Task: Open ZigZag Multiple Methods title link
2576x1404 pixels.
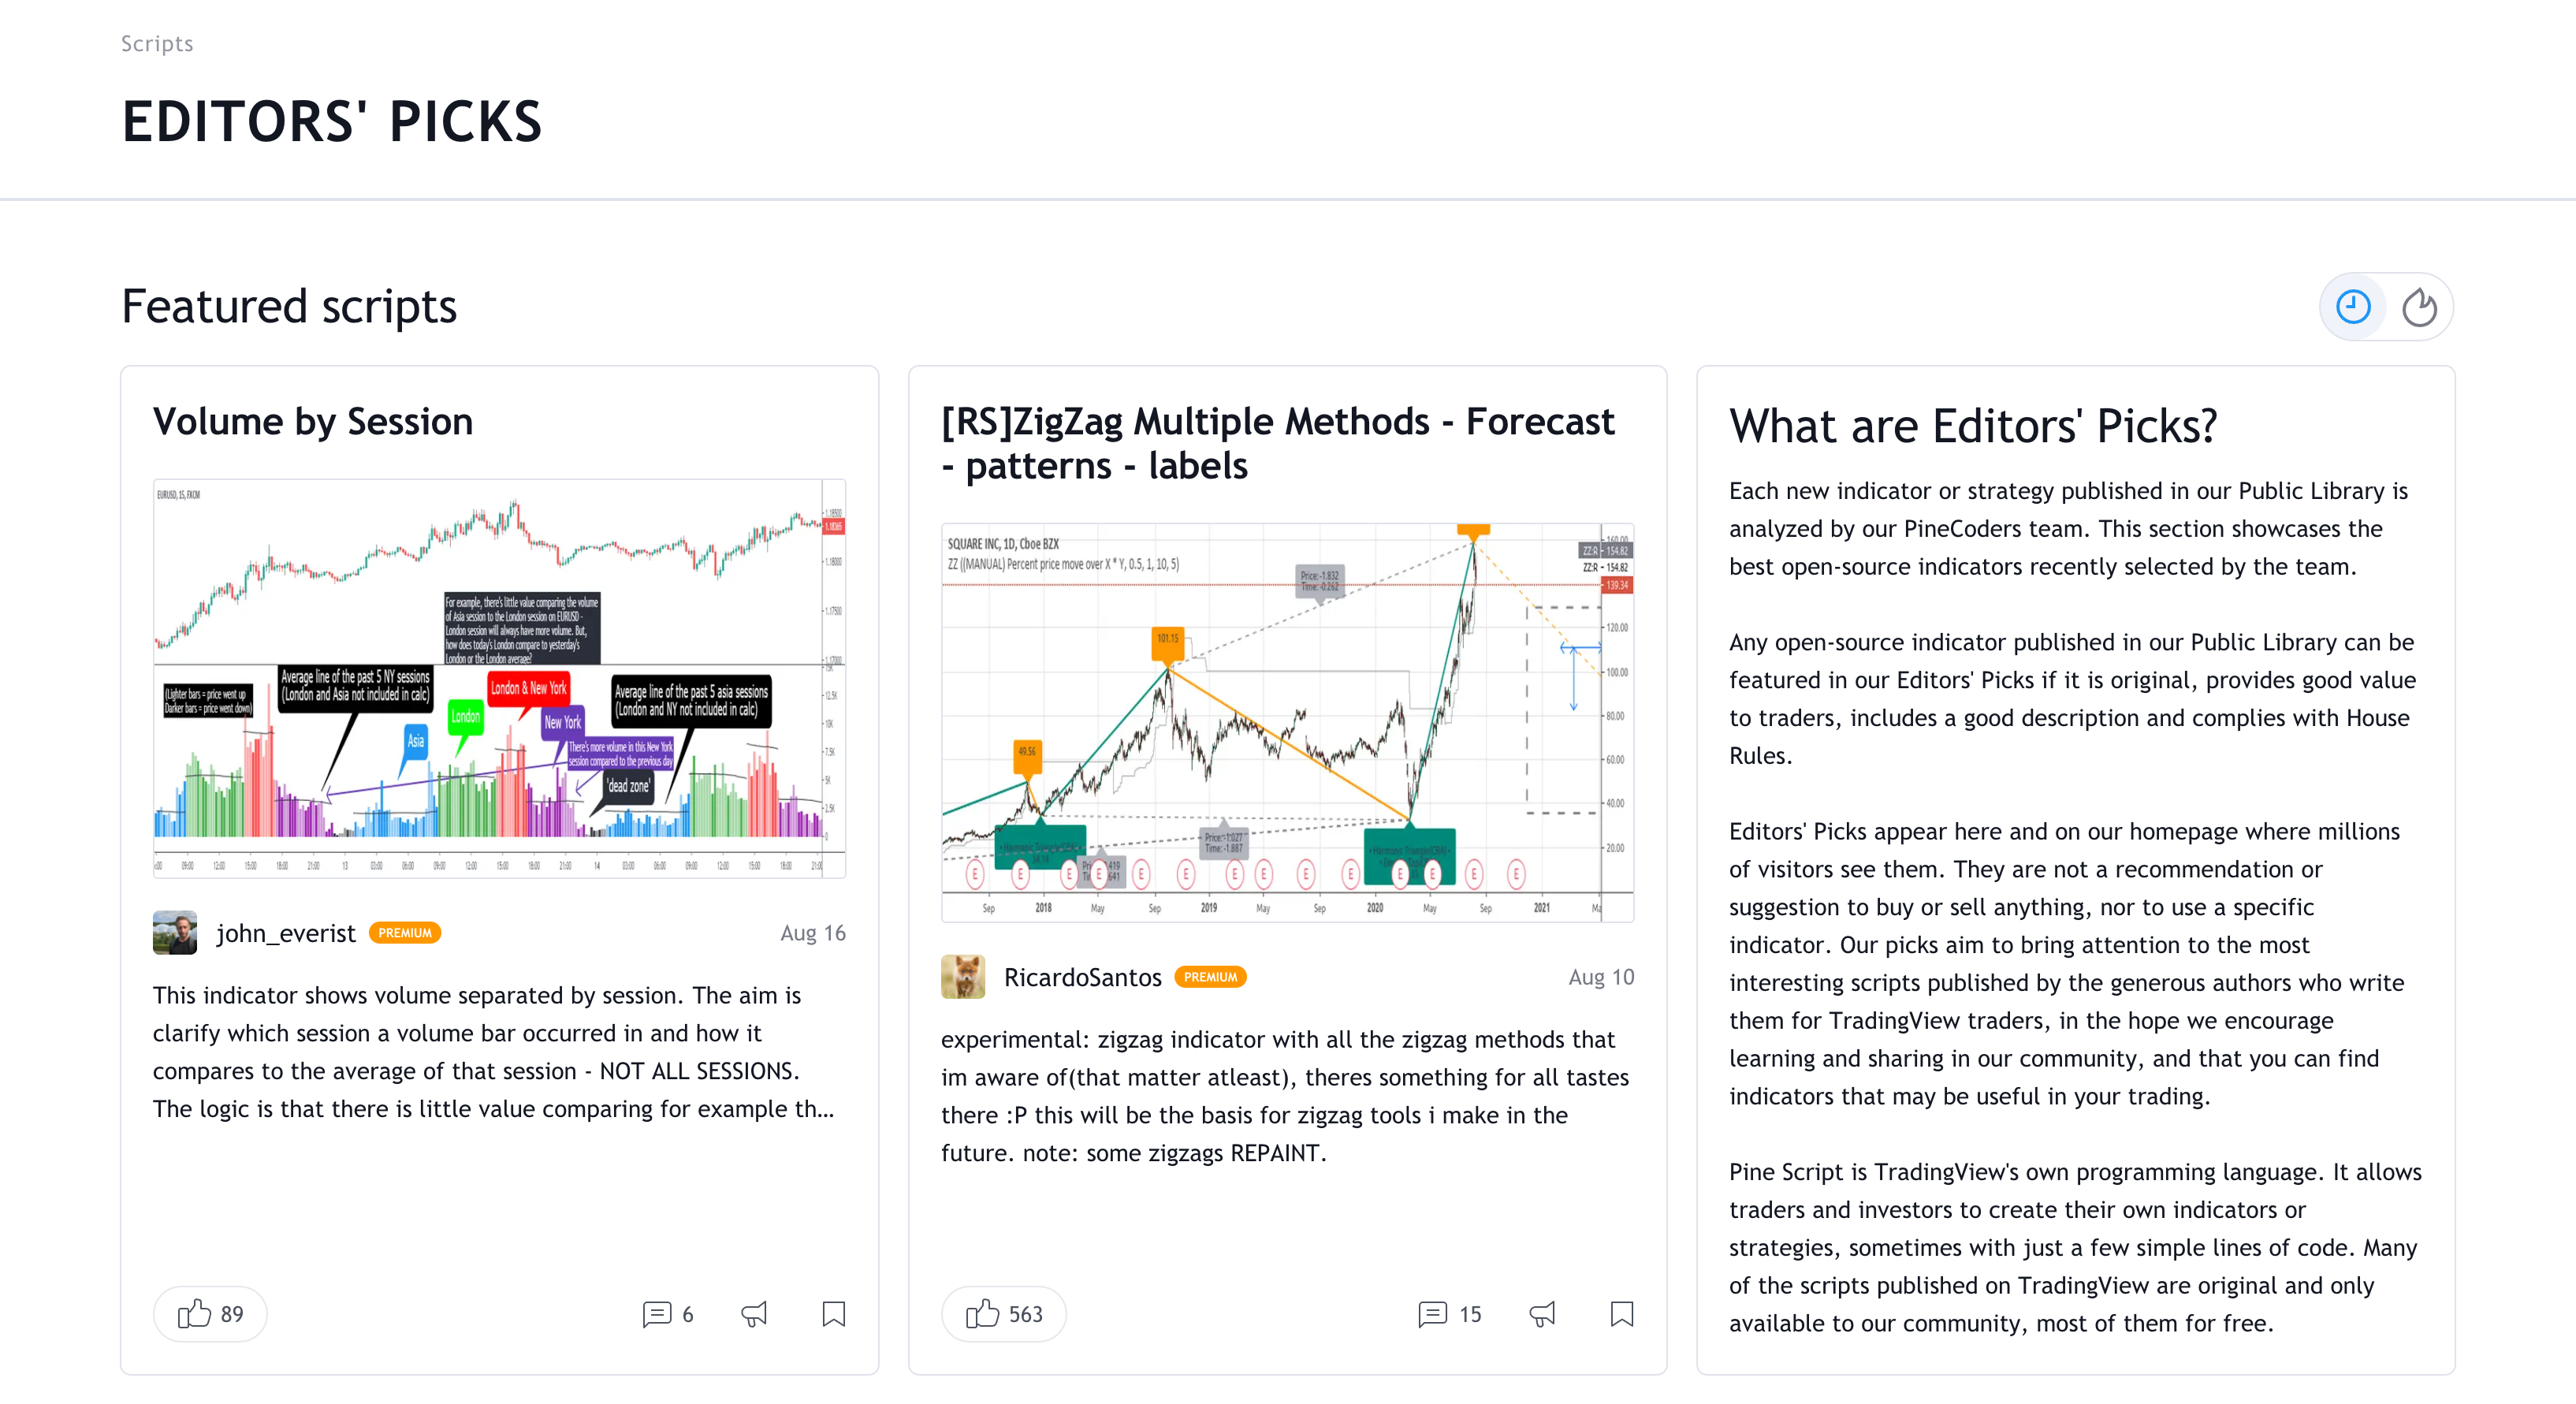Action: pyautogui.click(x=1277, y=443)
